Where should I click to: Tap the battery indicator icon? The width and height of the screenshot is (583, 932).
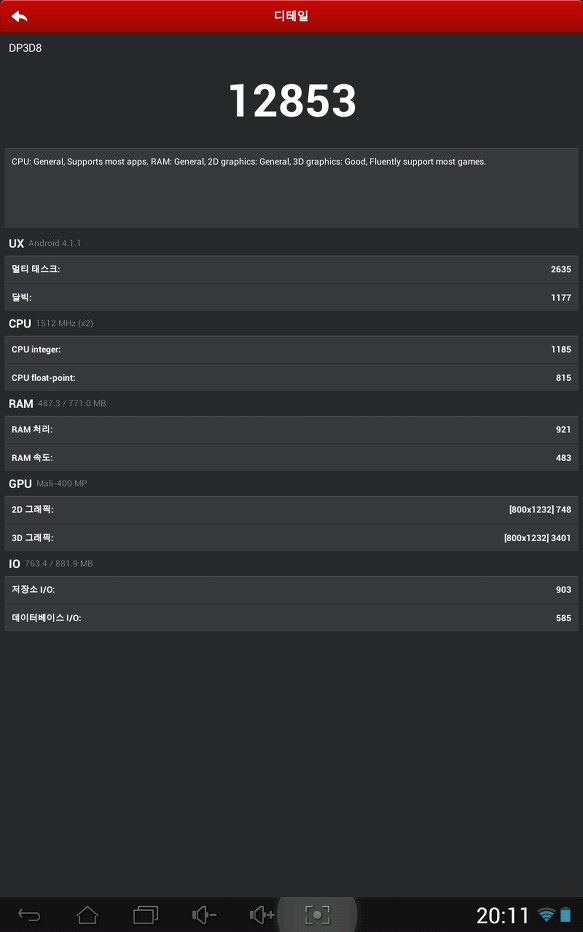tap(566, 915)
